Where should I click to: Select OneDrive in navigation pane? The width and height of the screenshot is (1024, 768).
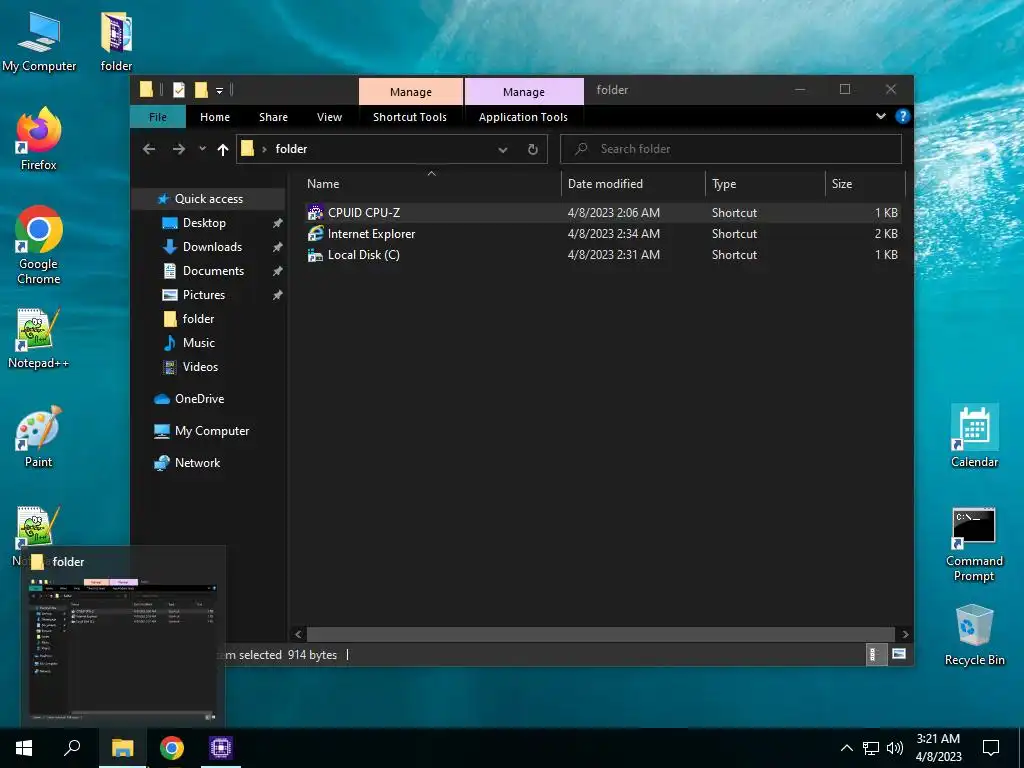(199, 398)
